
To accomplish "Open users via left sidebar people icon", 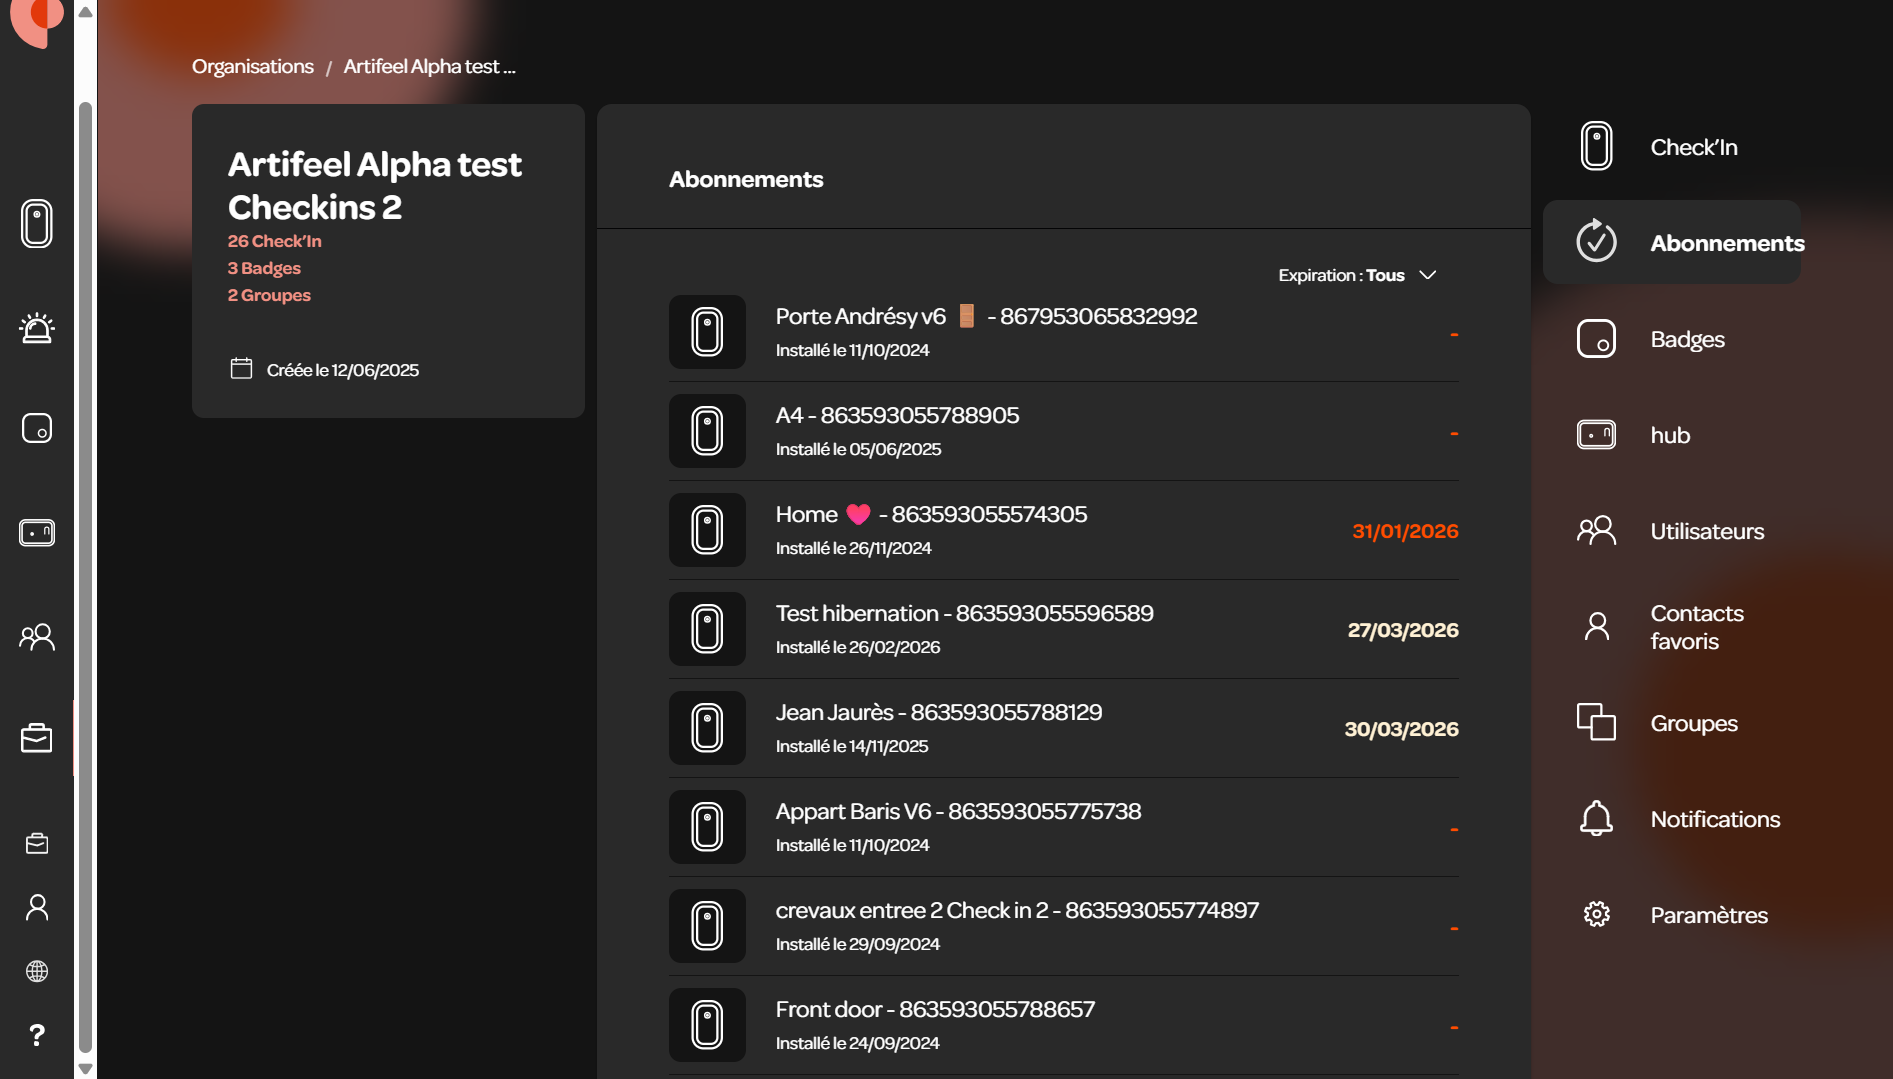I will click(x=37, y=637).
